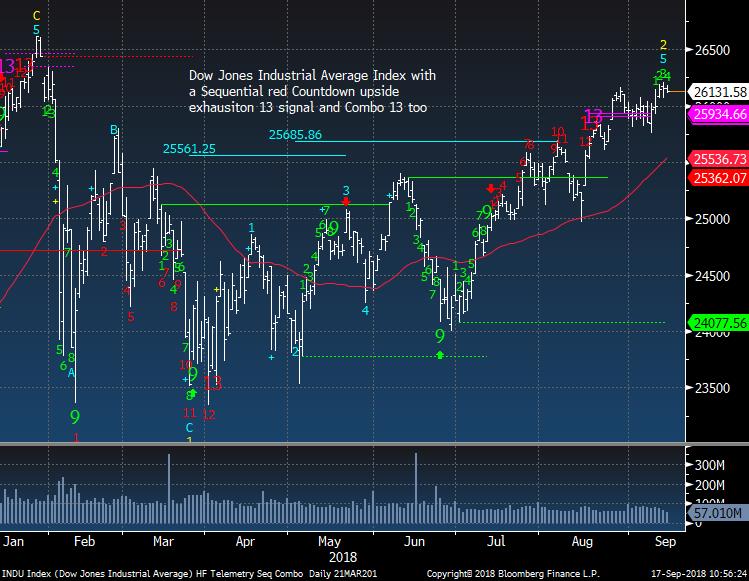Click the 200M volume axis label
The width and height of the screenshot is (749, 581).
(709, 485)
